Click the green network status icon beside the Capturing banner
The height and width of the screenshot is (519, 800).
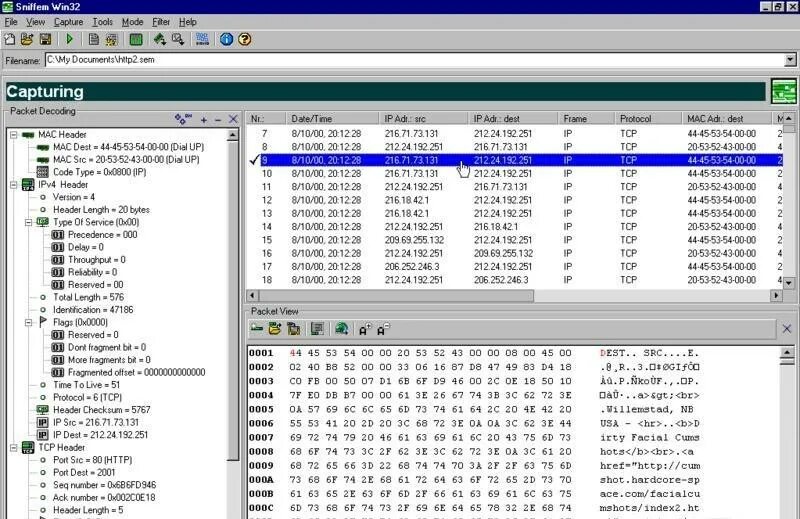tap(784, 92)
